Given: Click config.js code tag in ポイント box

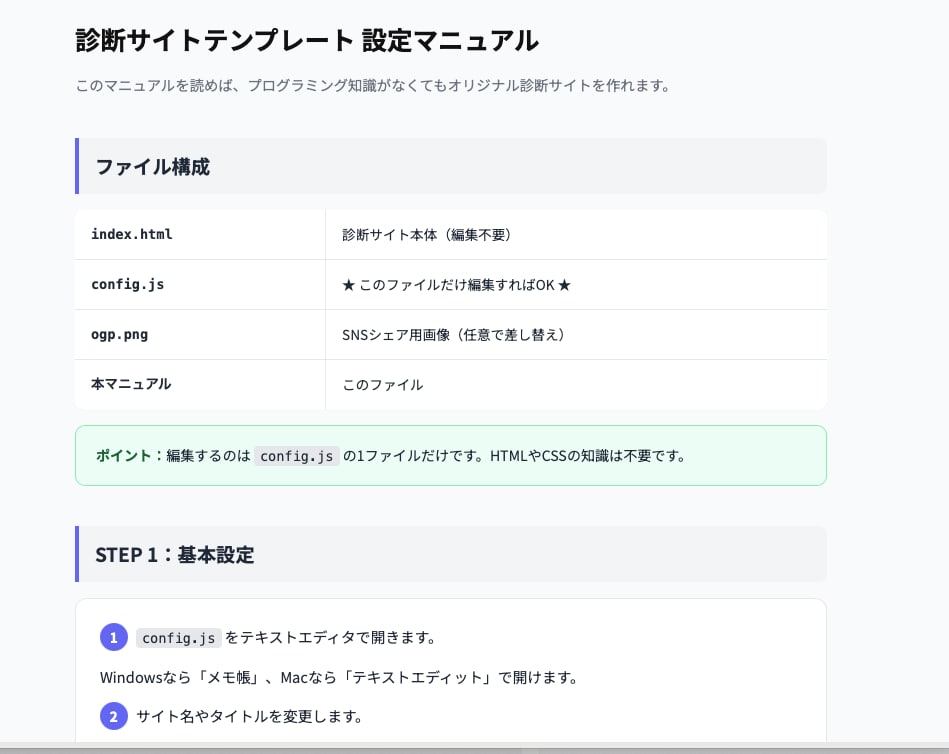Looking at the screenshot, I should (x=297, y=456).
